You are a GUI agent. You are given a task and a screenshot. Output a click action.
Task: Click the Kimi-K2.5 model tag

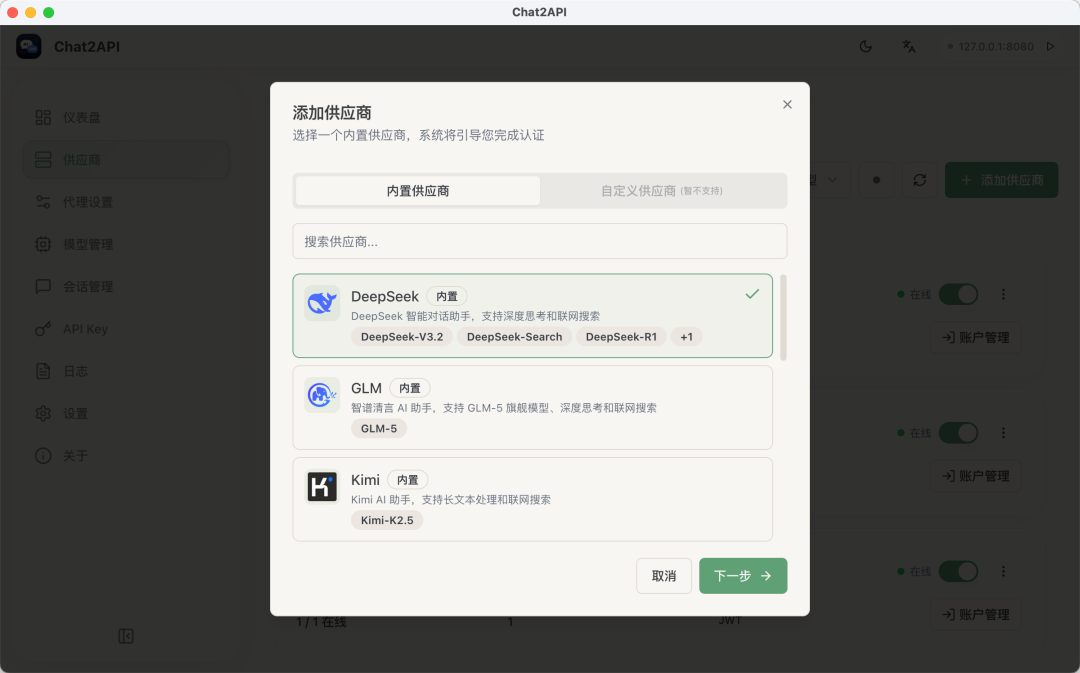coord(387,520)
